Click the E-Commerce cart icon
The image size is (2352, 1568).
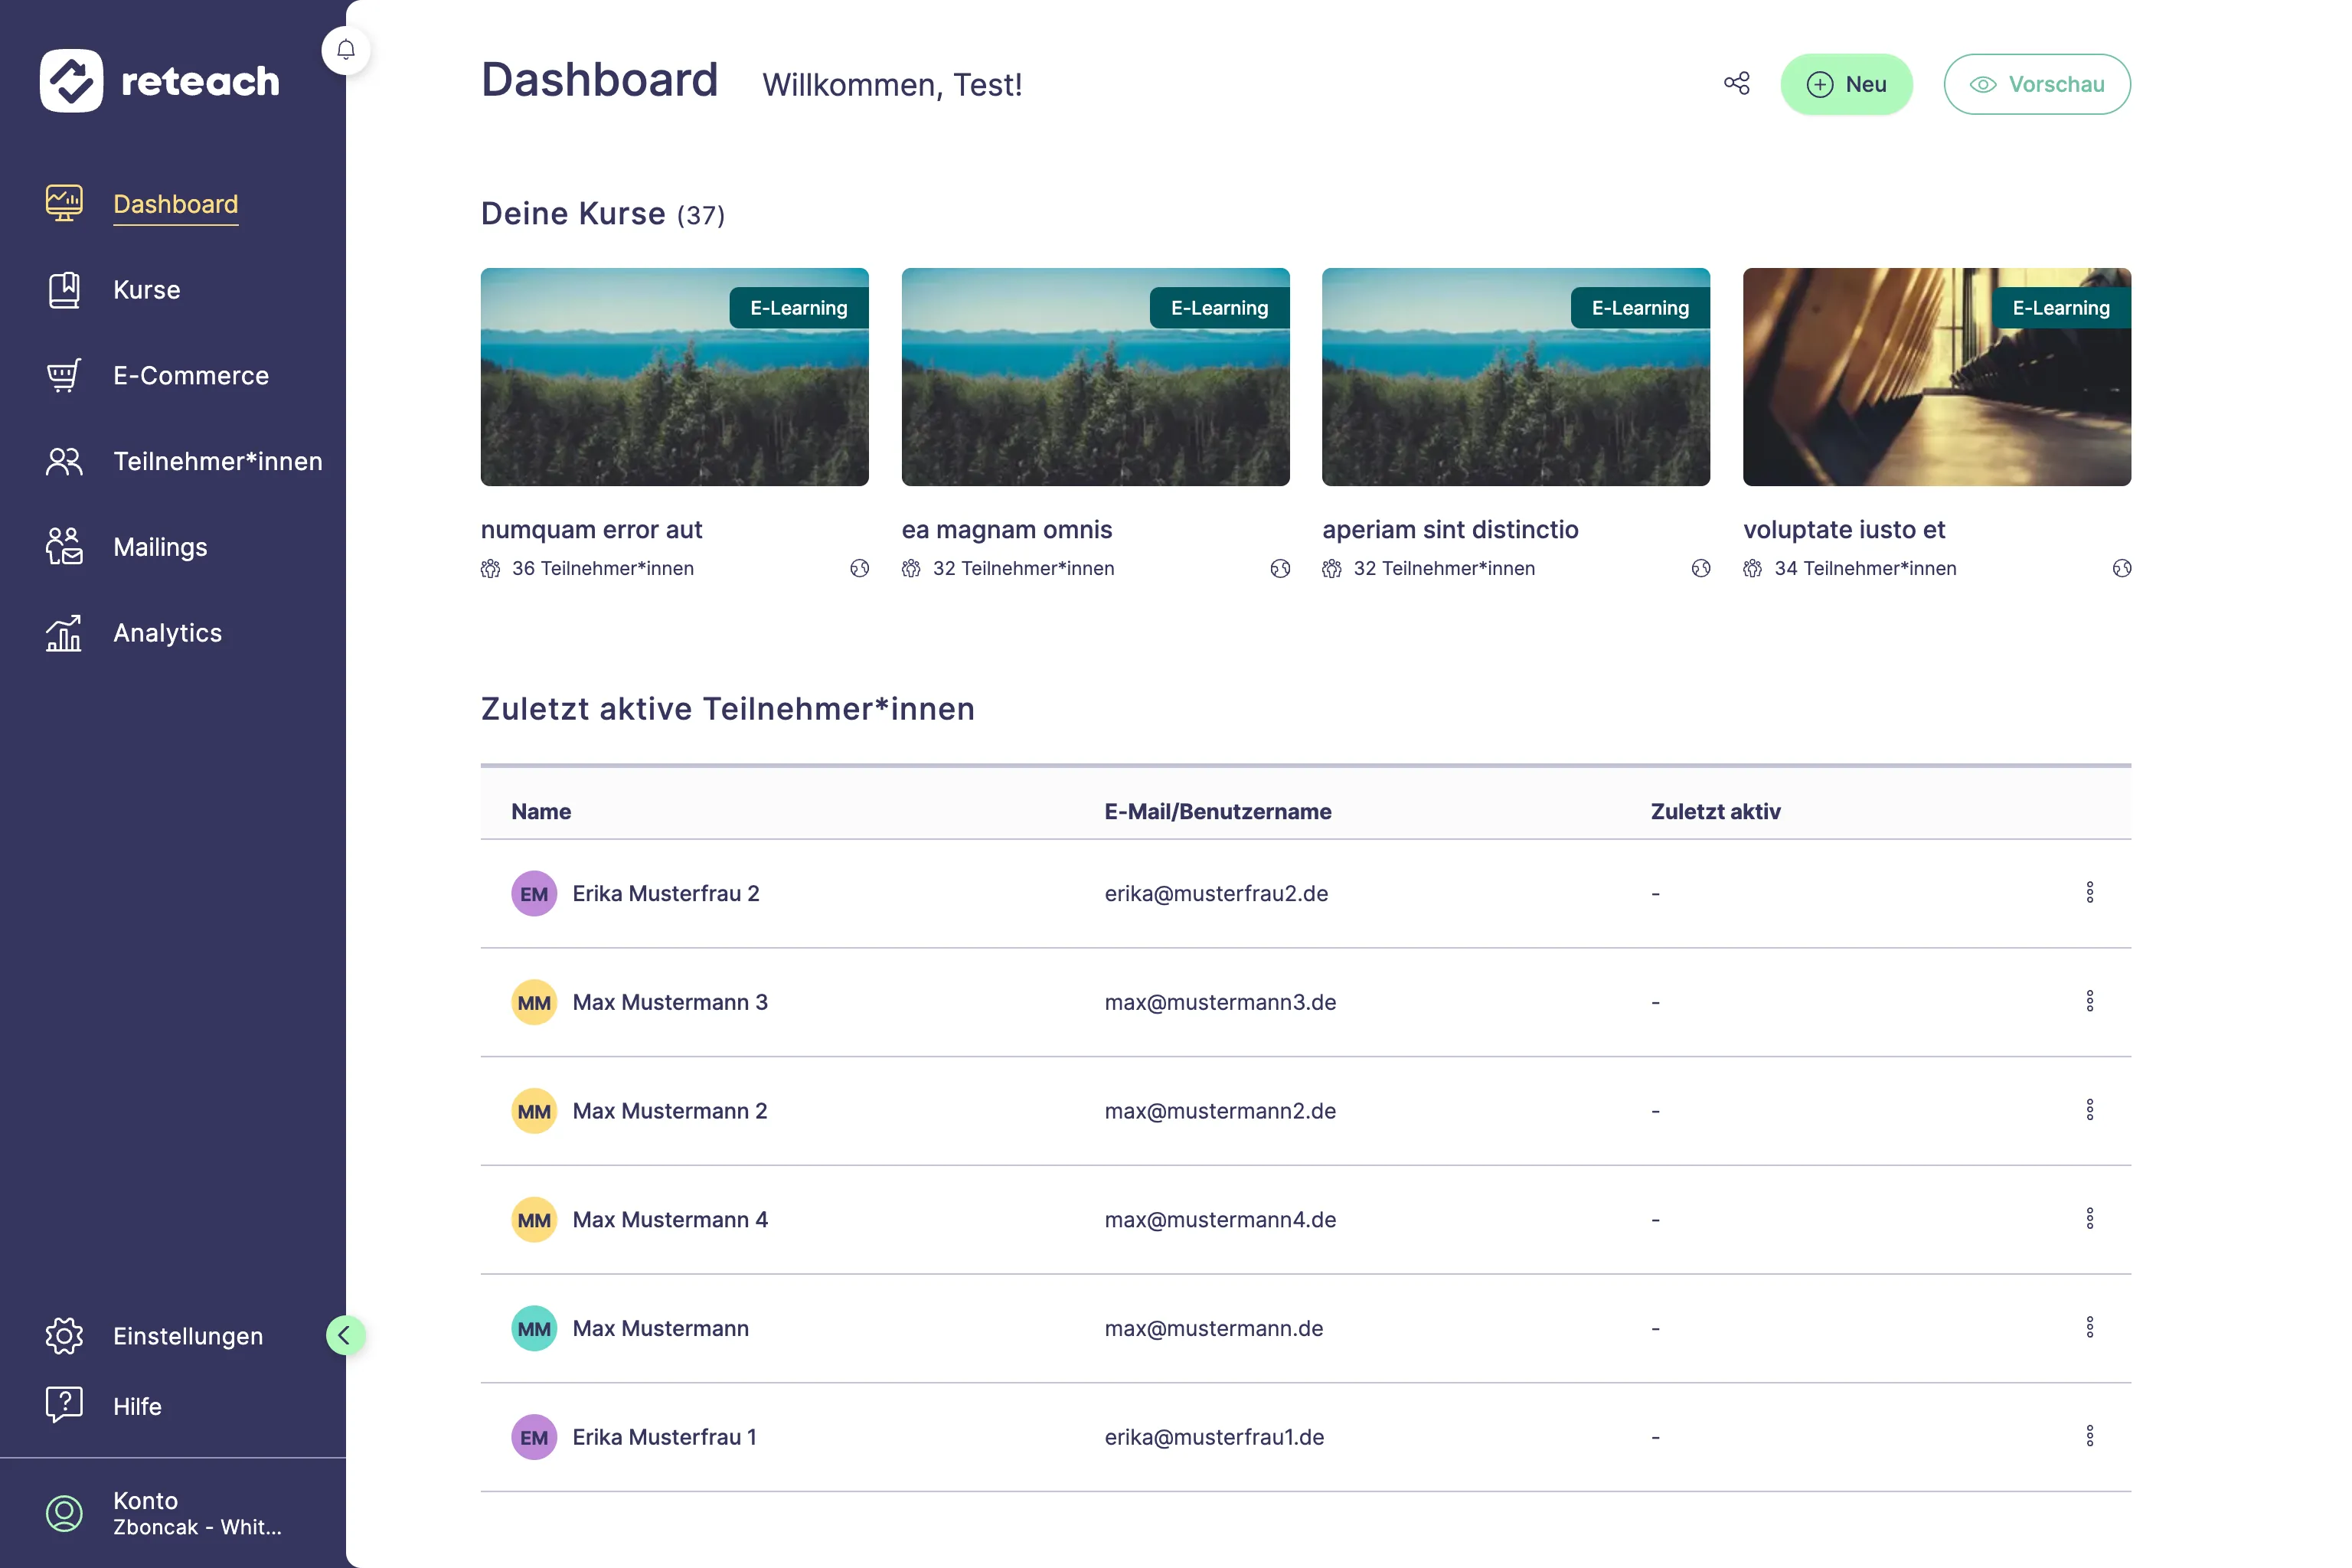[x=64, y=376]
